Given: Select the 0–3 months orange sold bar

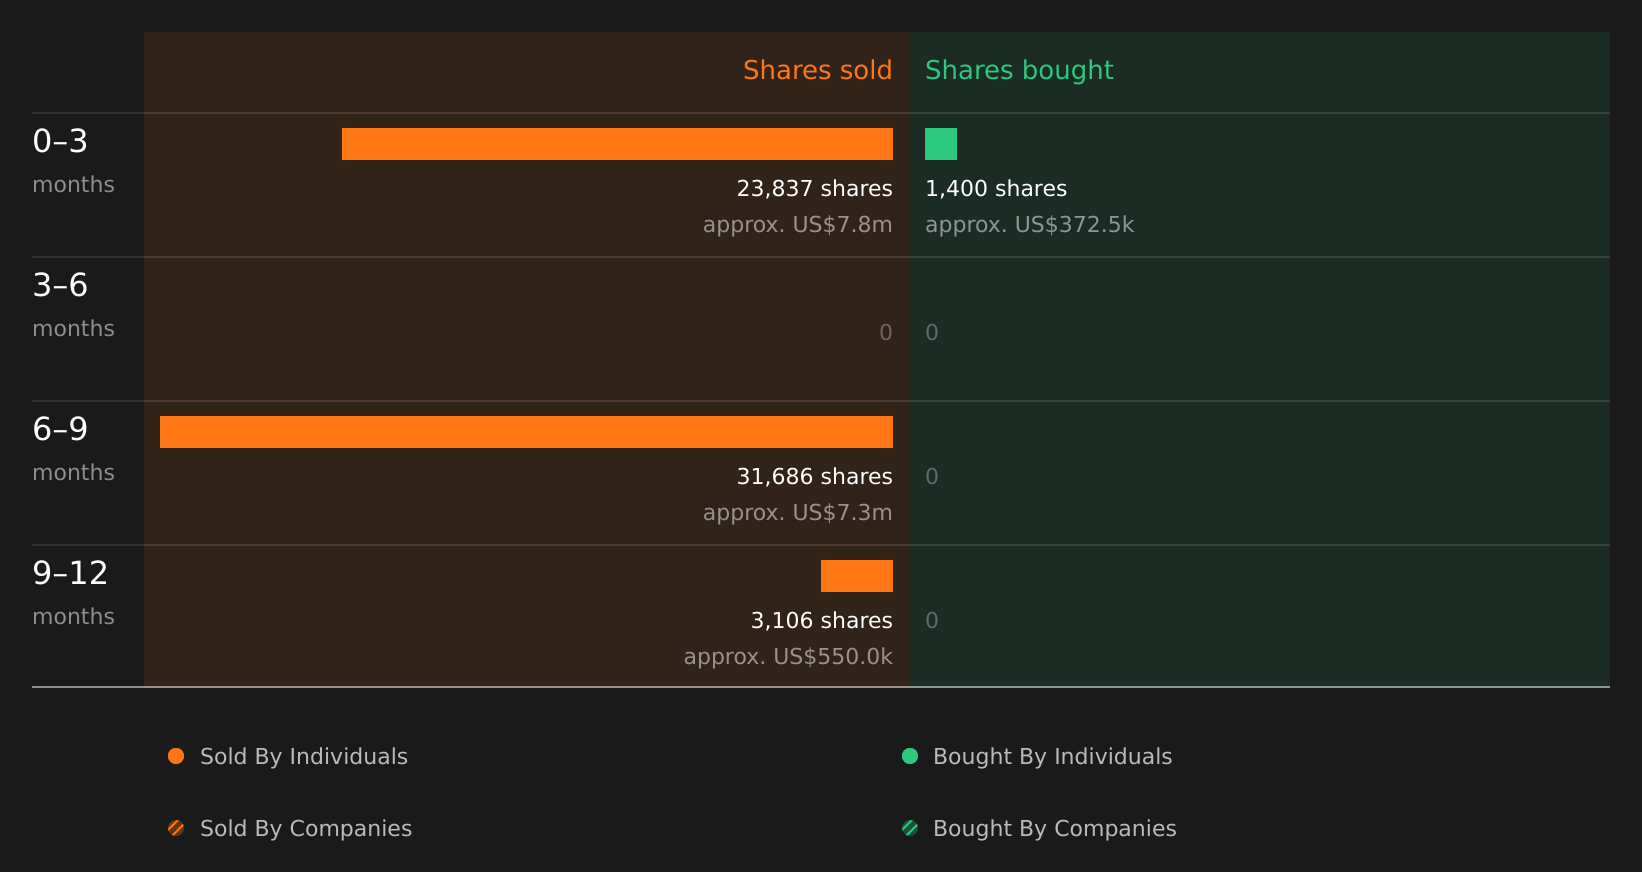Looking at the screenshot, I should coord(617,144).
